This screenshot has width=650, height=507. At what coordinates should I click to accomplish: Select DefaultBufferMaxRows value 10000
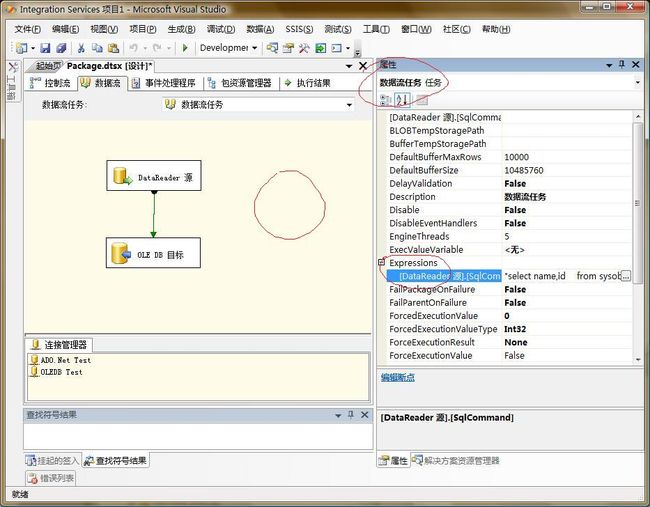pyautogui.click(x=517, y=157)
